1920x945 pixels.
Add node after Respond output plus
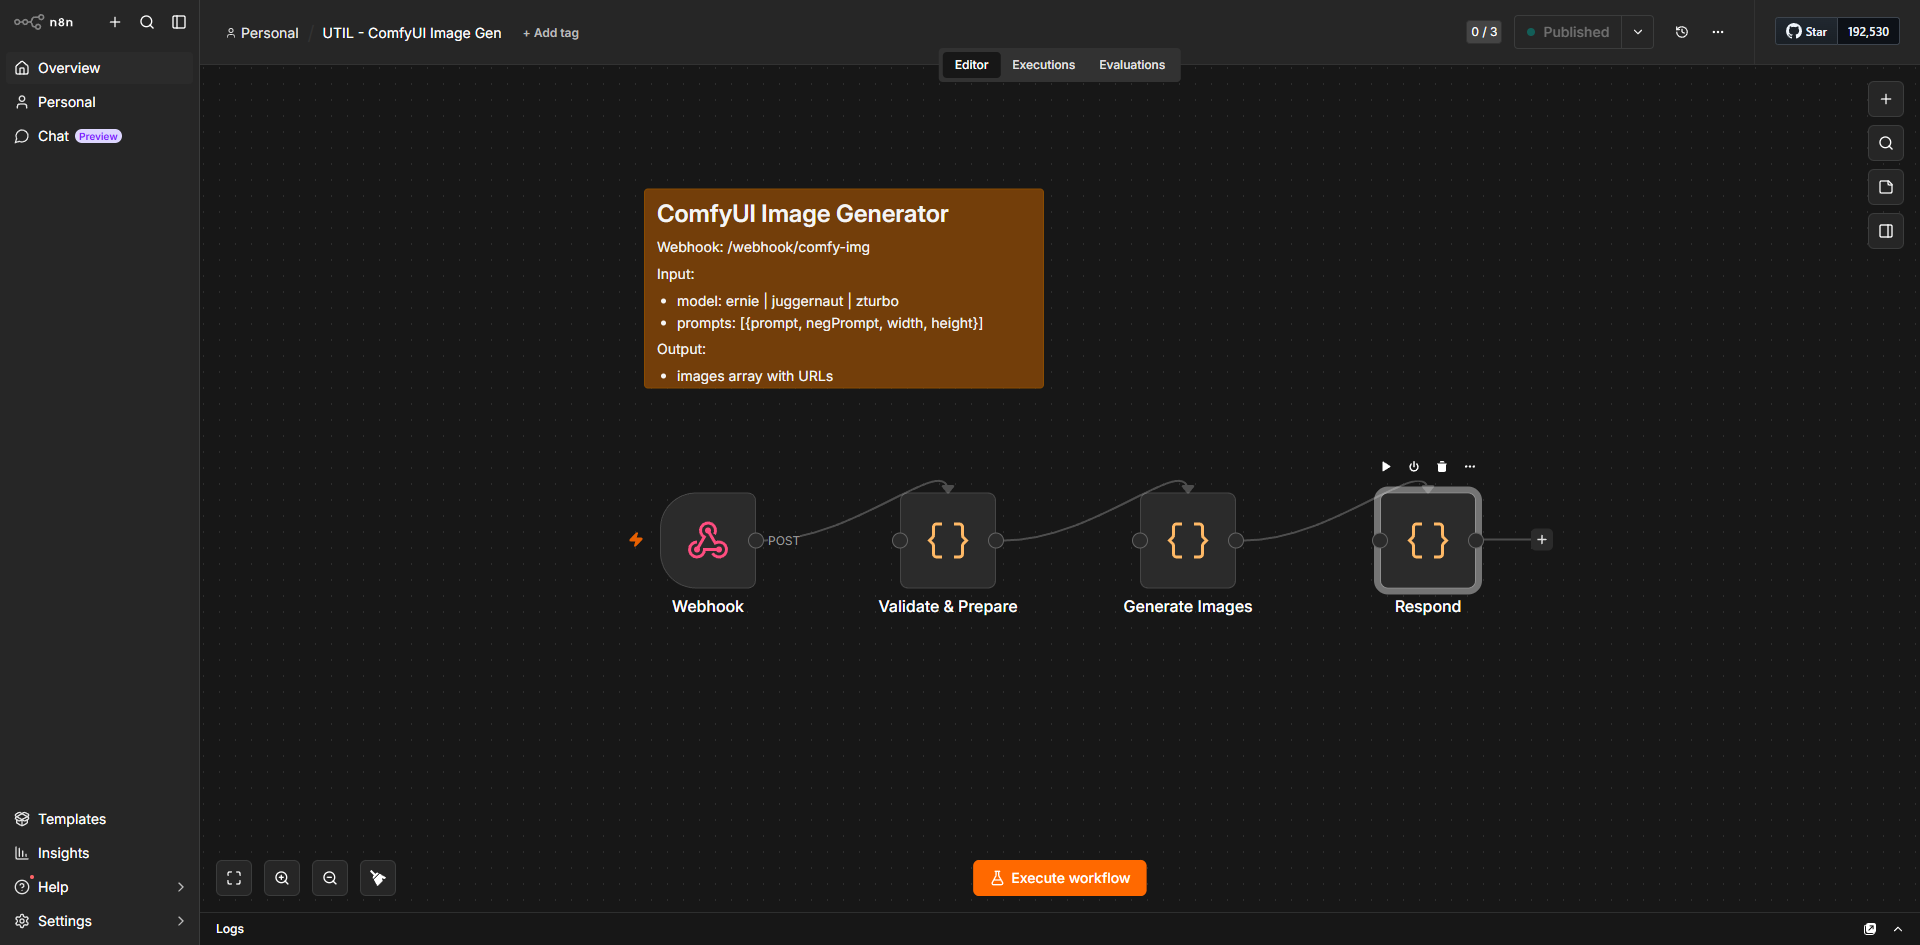(1542, 540)
